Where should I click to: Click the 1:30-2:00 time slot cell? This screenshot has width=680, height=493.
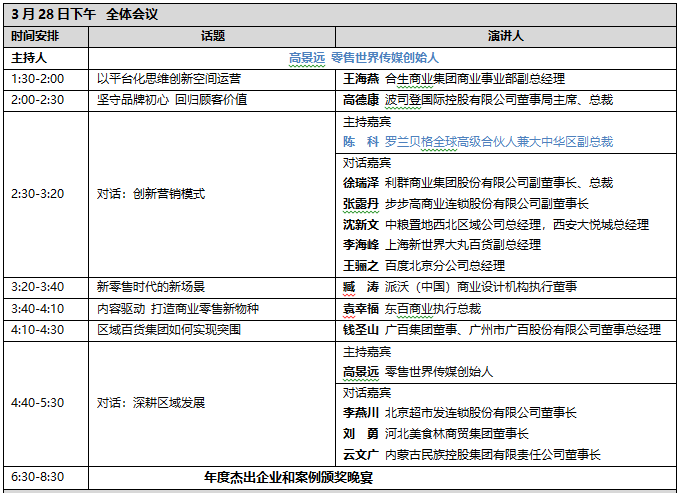(38, 78)
